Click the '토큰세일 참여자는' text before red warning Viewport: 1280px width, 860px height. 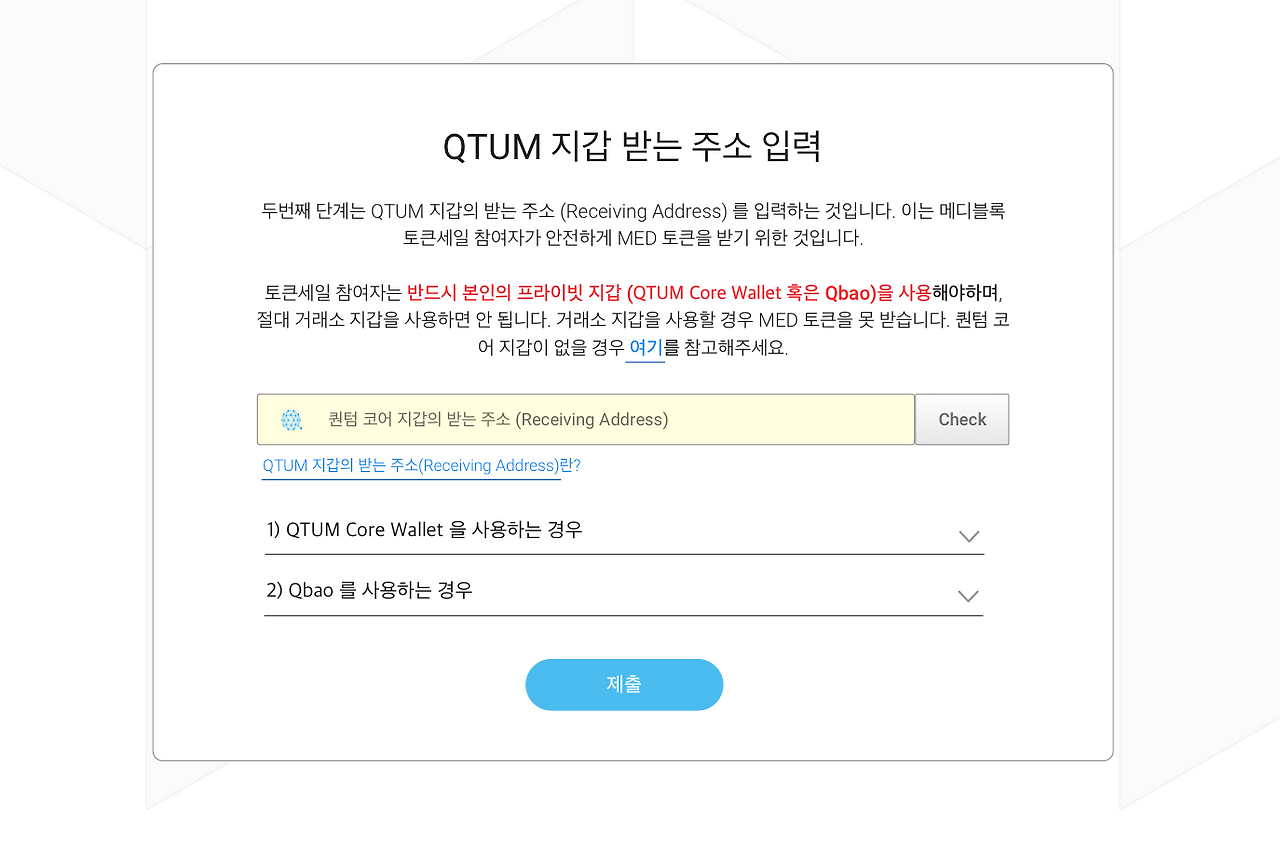[x=333, y=293]
